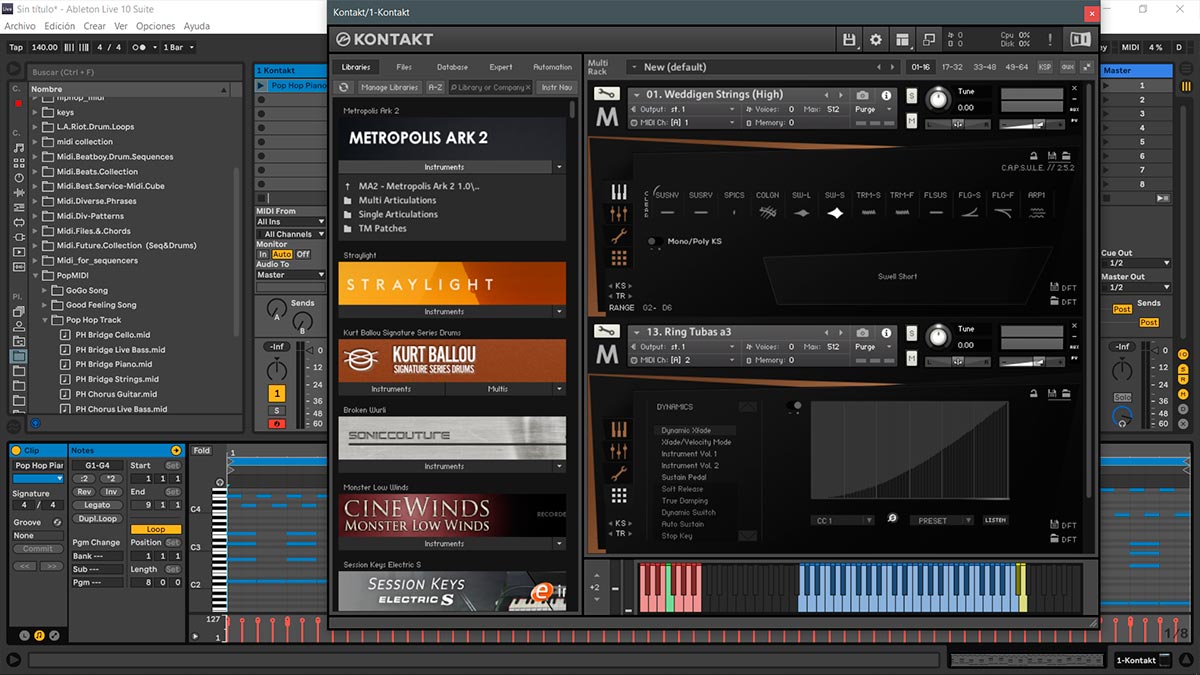Open the Kontakt workspace layout menu
Image resolution: width=1200 pixels, height=675 pixels.
[x=902, y=39]
